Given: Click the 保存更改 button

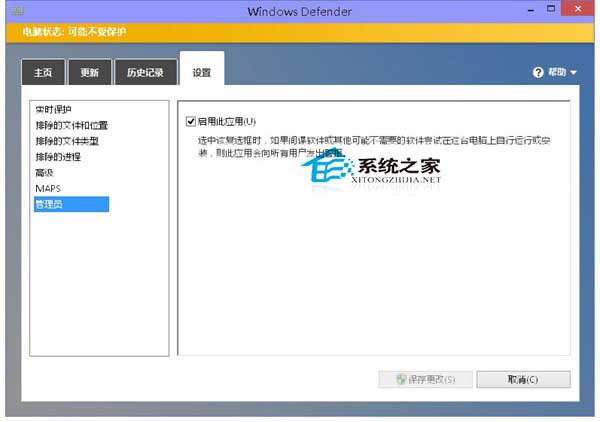Looking at the screenshot, I should [424, 380].
